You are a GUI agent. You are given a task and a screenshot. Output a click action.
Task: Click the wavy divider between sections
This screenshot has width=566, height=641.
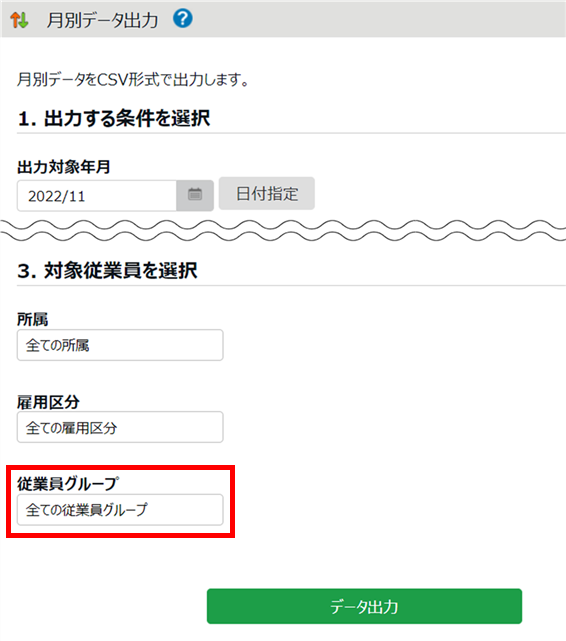pyautogui.click(x=283, y=231)
